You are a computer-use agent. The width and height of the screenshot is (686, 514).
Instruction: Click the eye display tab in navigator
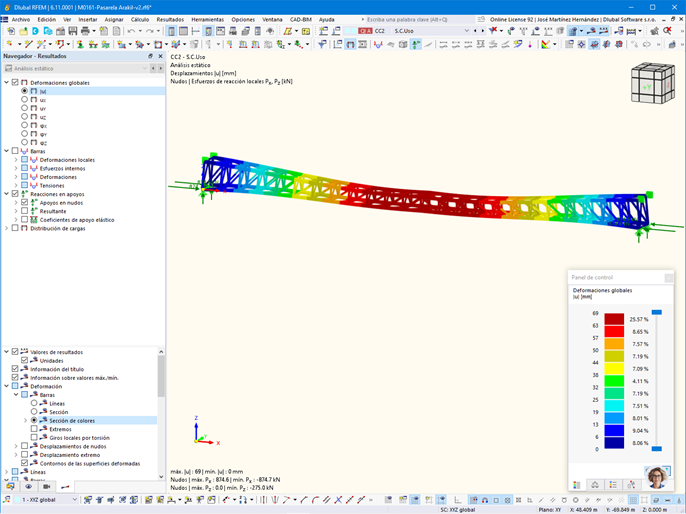pyautogui.click(x=28, y=486)
